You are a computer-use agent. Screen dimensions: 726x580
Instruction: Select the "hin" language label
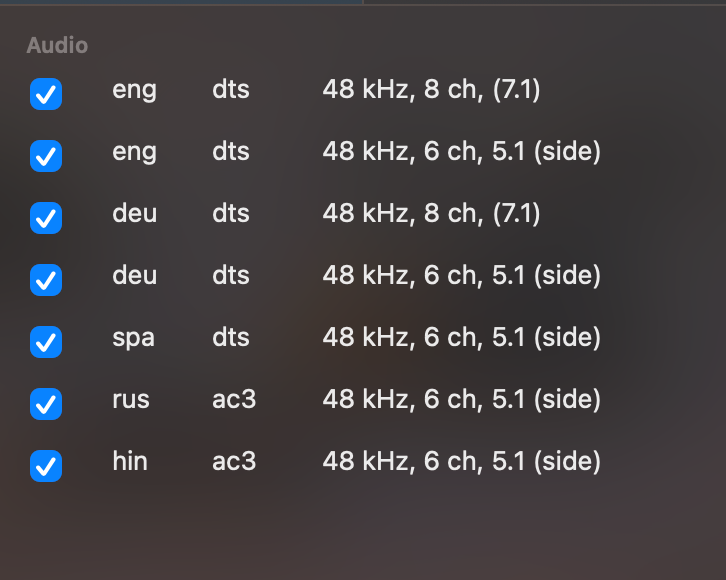tap(130, 461)
